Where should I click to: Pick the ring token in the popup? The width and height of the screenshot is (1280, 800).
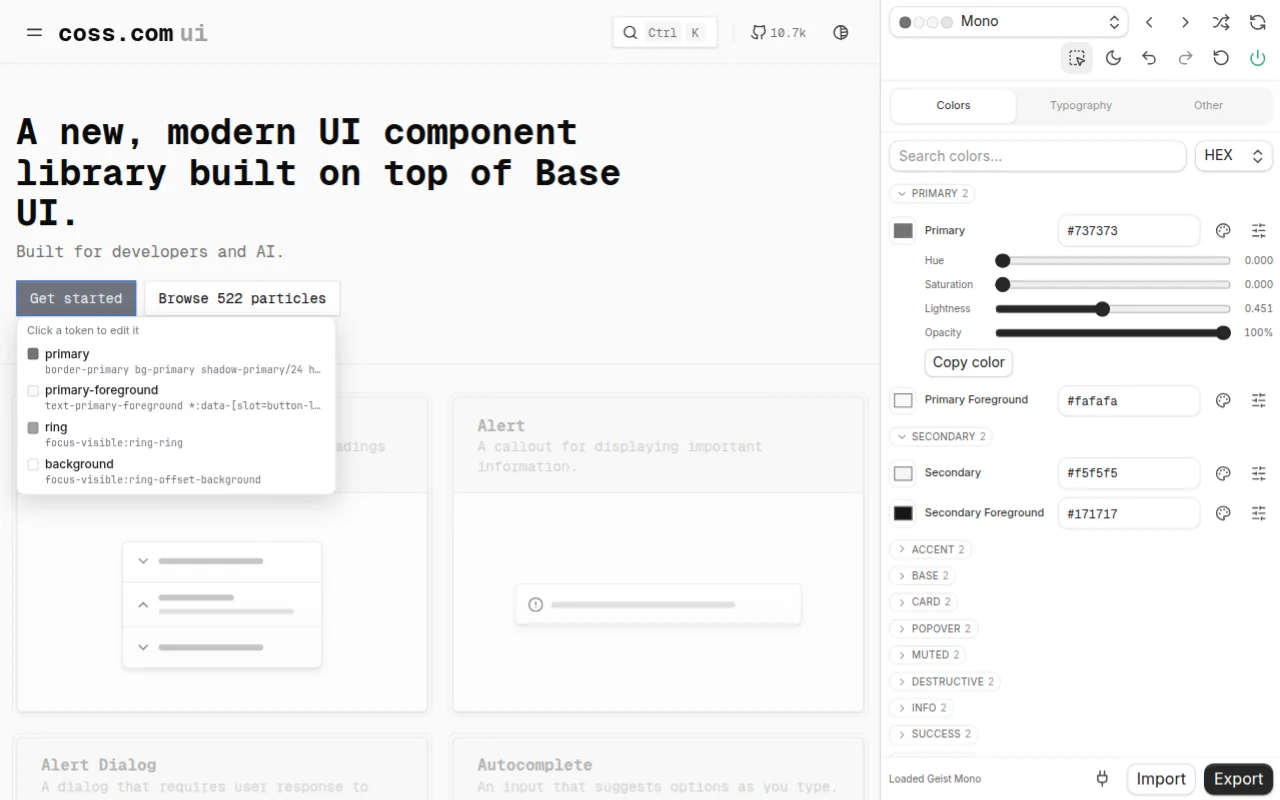coord(176,434)
